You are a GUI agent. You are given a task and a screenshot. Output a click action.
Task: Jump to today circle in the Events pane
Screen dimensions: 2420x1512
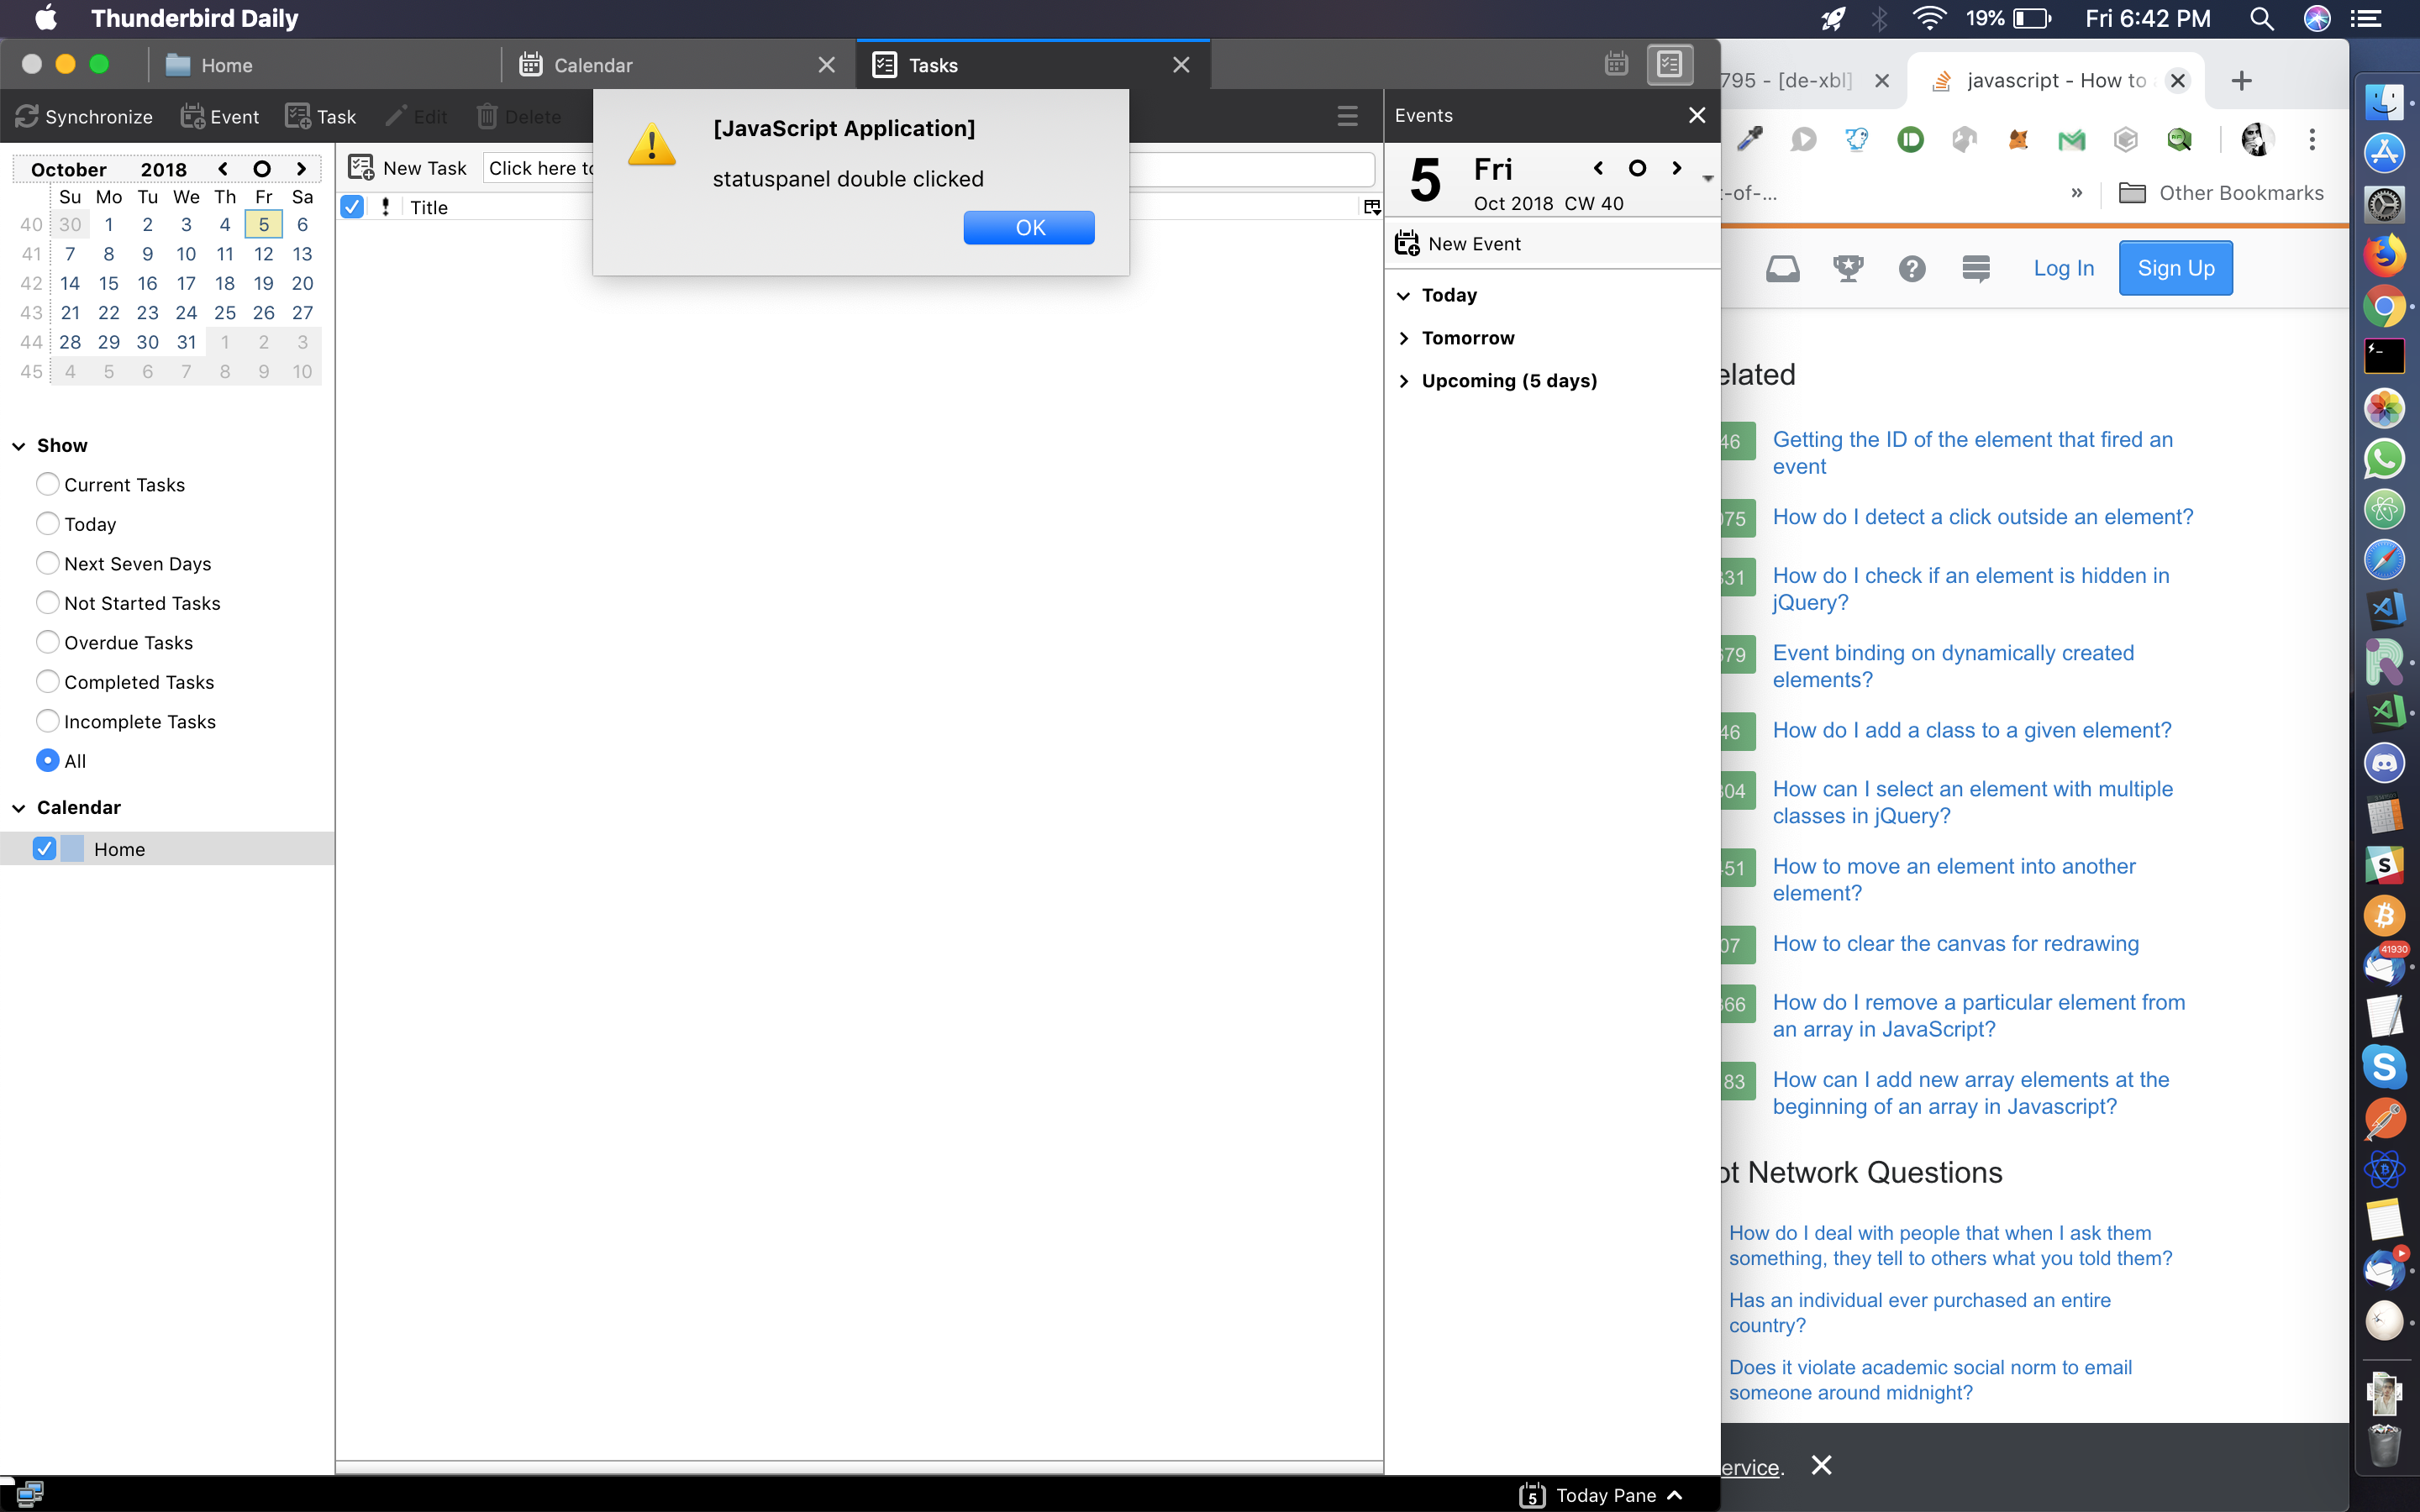coord(1637,168)
